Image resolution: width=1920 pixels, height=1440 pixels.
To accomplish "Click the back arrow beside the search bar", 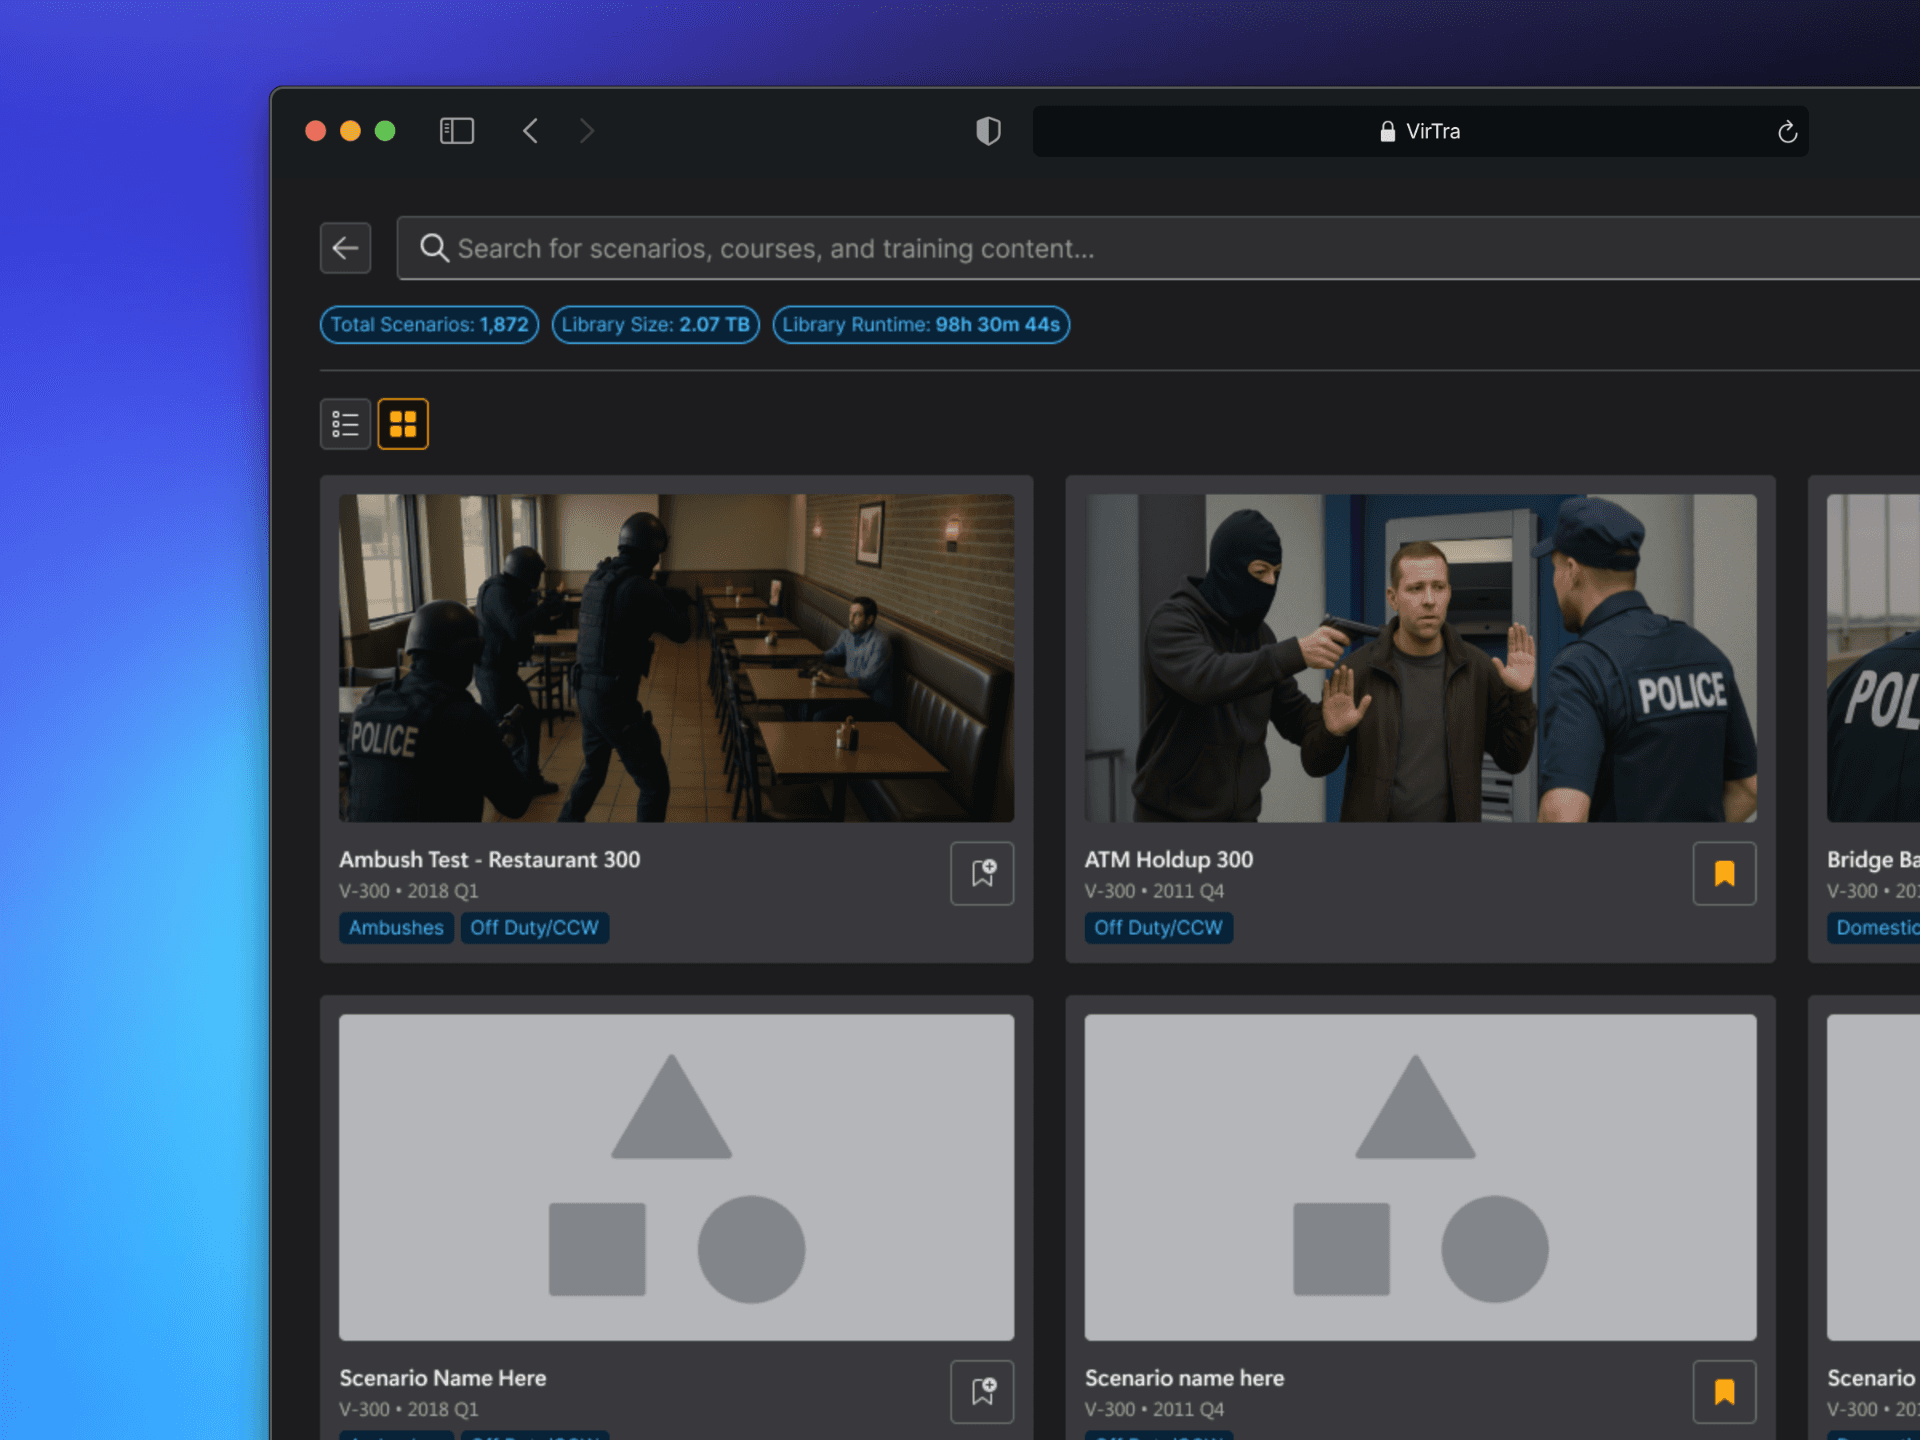I will 345,248.
